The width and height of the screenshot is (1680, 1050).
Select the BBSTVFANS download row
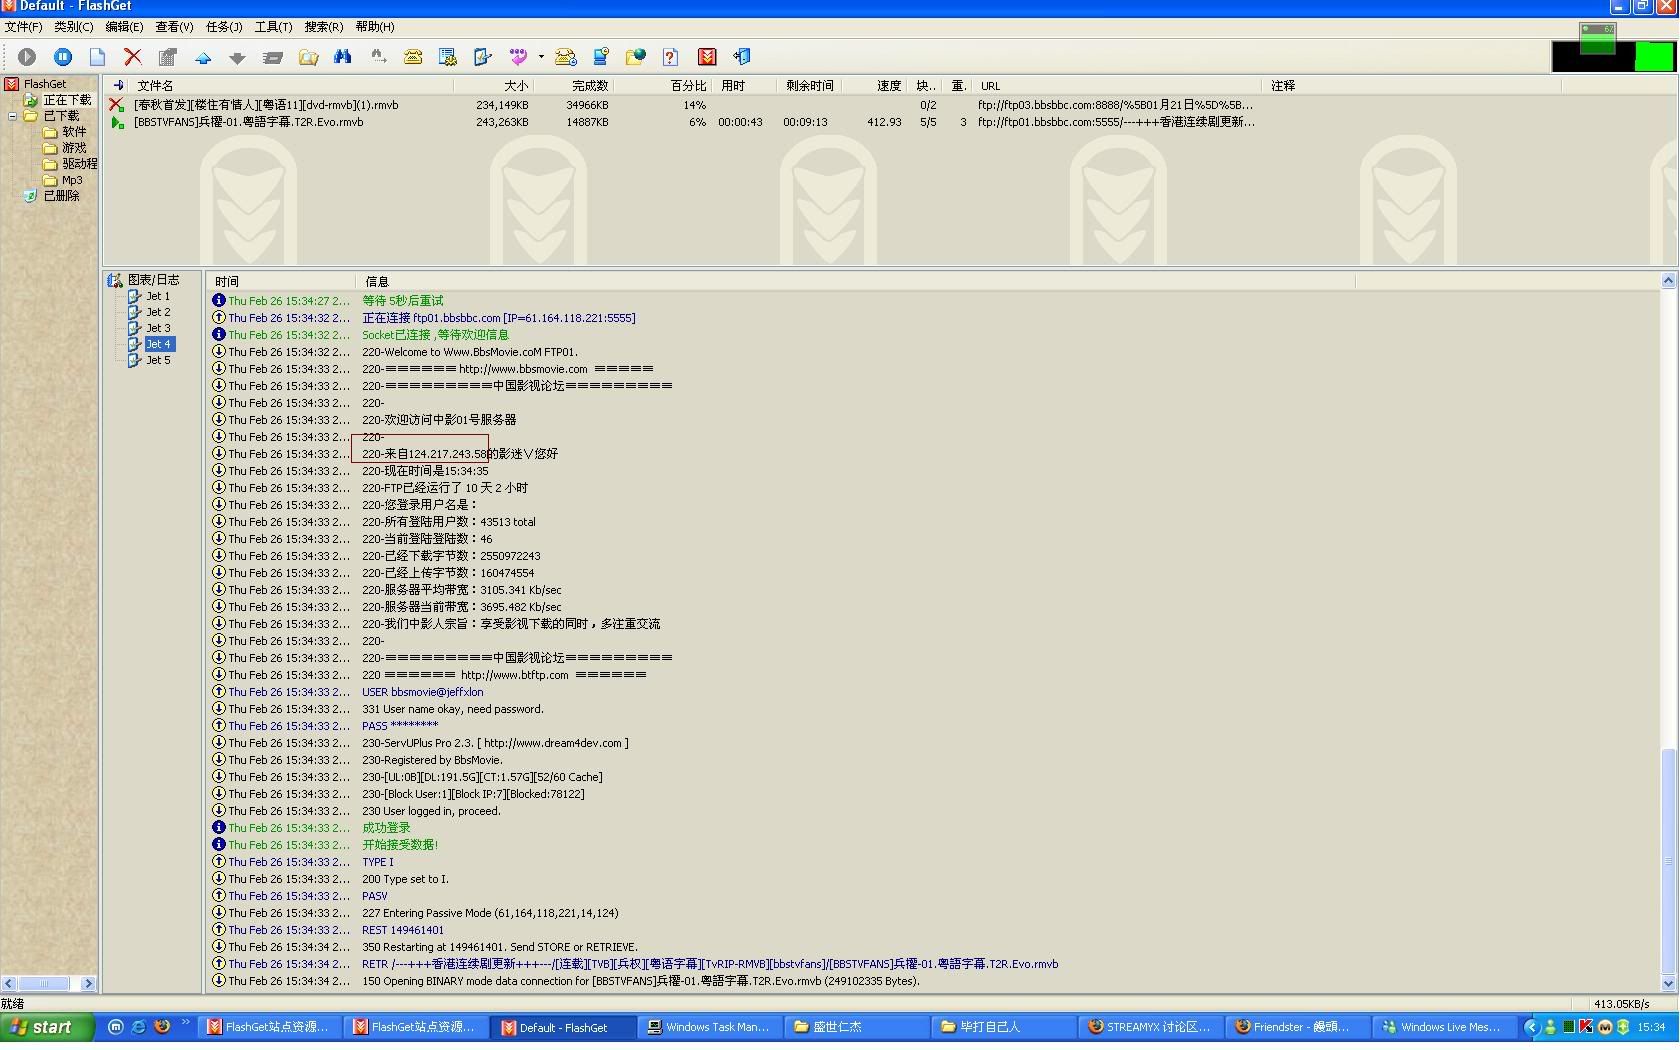249,122
